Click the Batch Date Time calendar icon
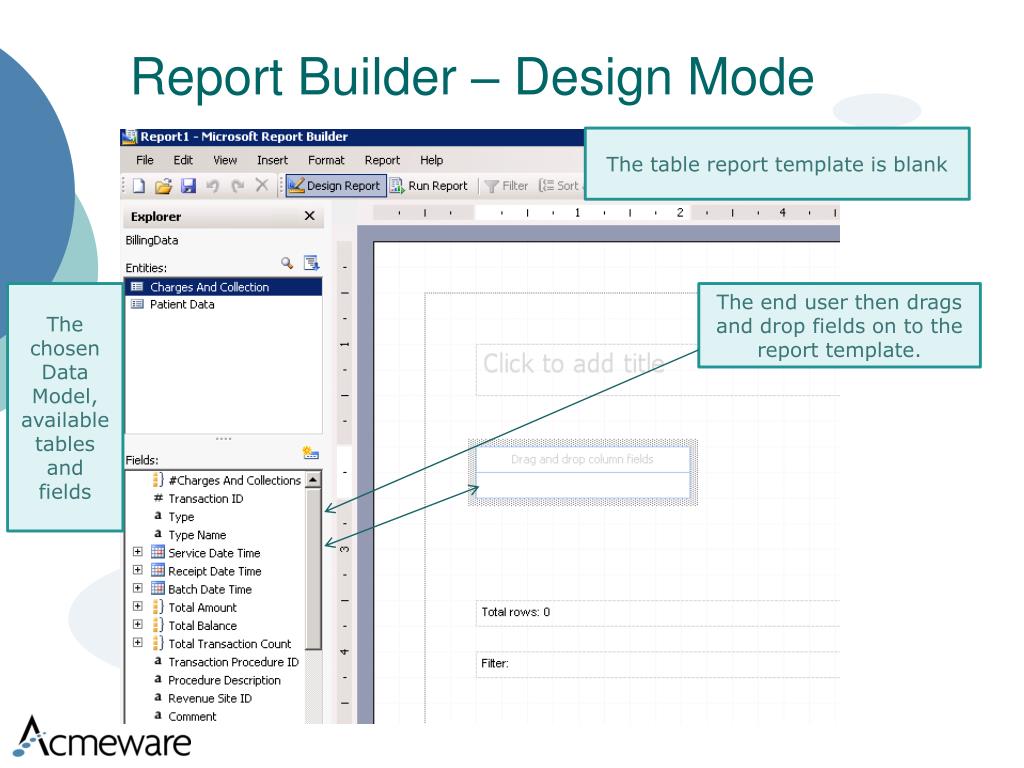Viewport: 1024px width, 768px height. [x=157, y=588]
